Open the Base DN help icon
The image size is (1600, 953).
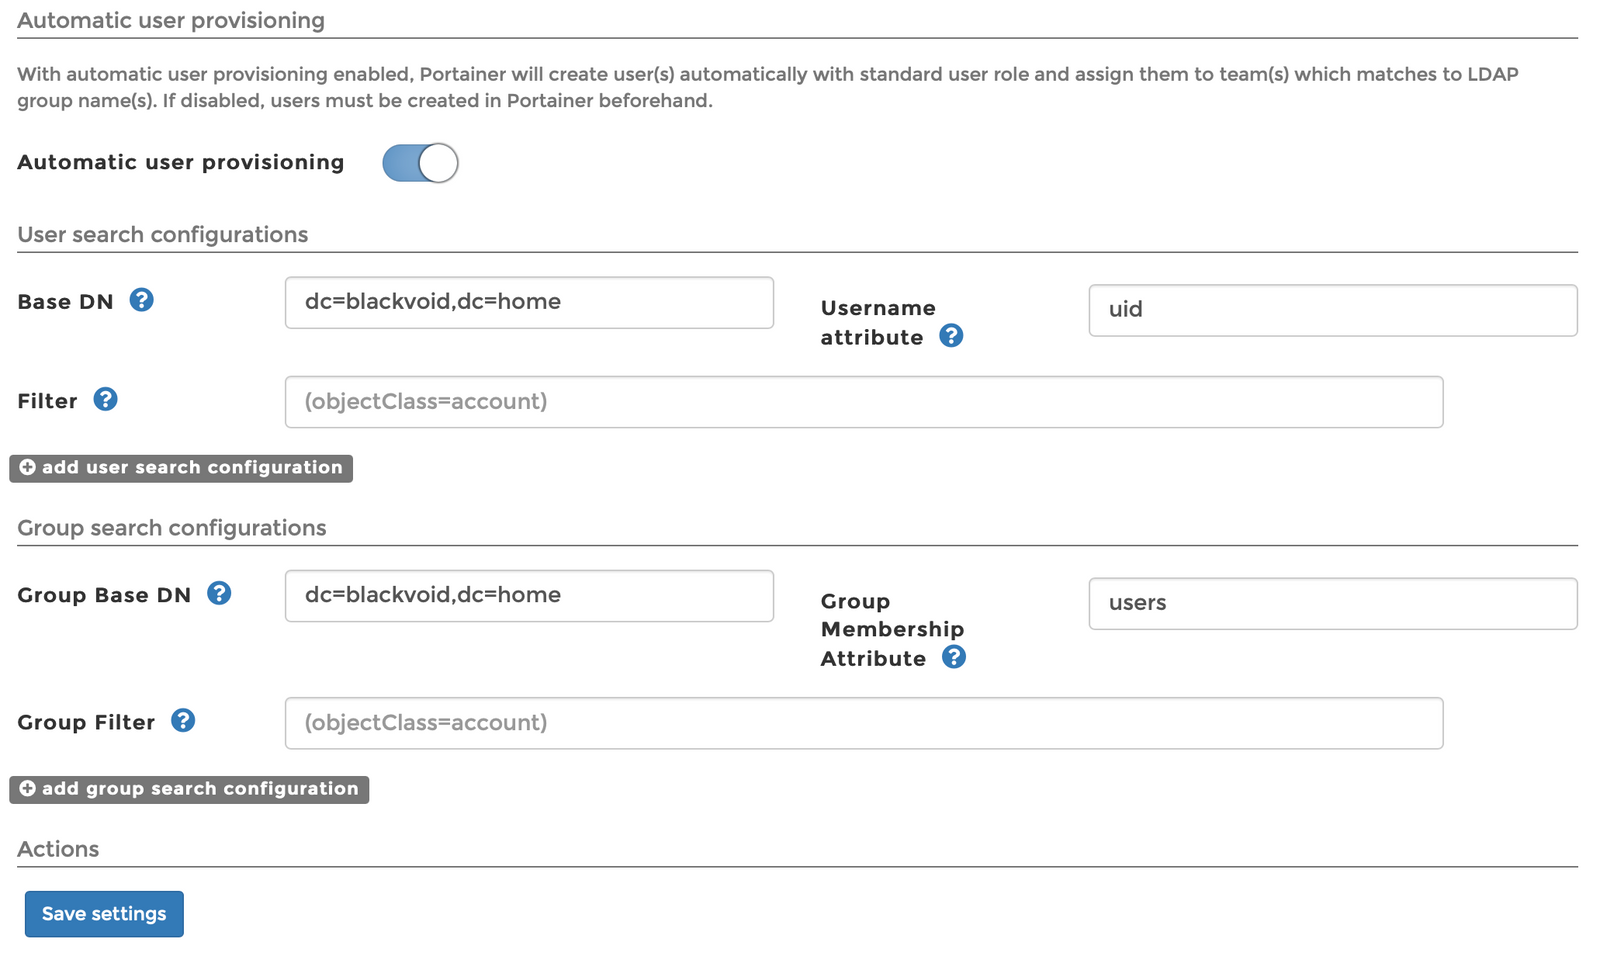point(142,300)
